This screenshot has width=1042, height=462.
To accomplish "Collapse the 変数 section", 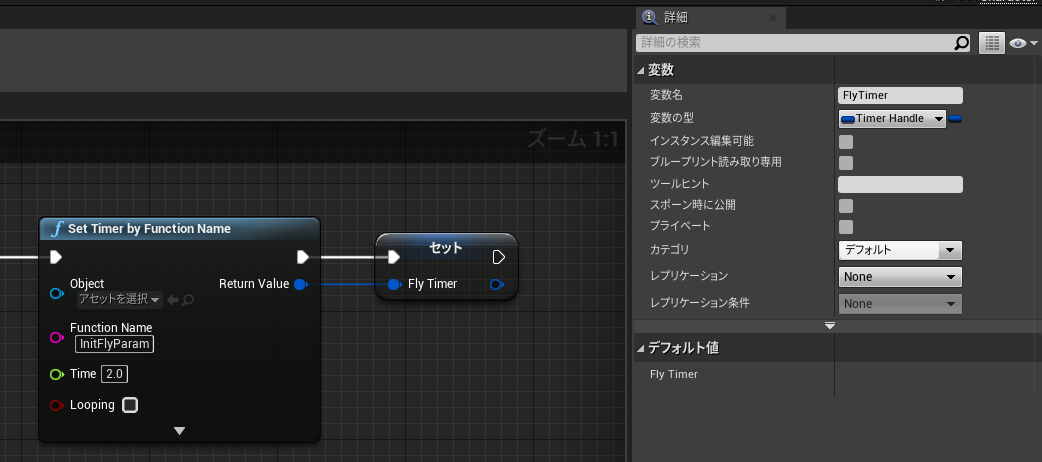I will pyautogui.click(x=641, y=70).
